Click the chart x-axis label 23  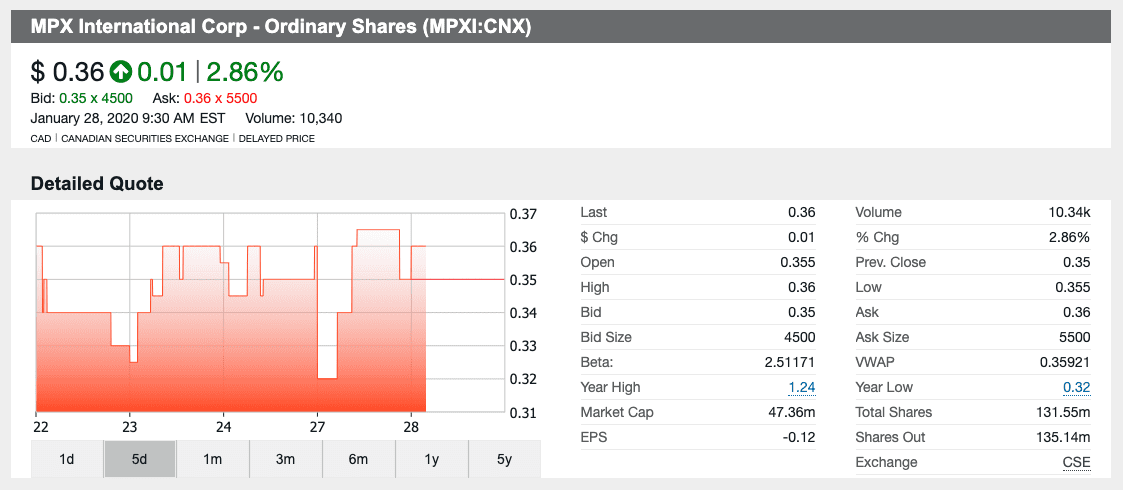(129, 424)
